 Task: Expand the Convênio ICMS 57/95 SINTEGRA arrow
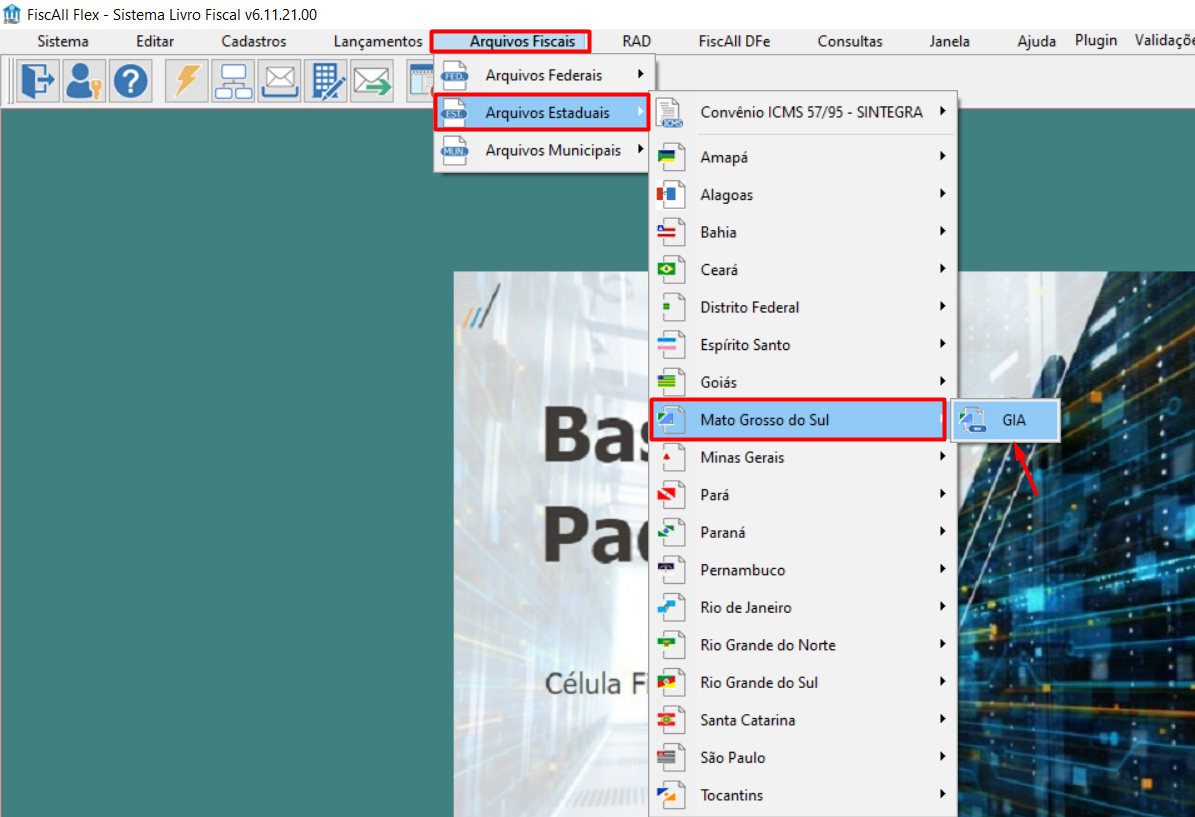tap(943, 111)
